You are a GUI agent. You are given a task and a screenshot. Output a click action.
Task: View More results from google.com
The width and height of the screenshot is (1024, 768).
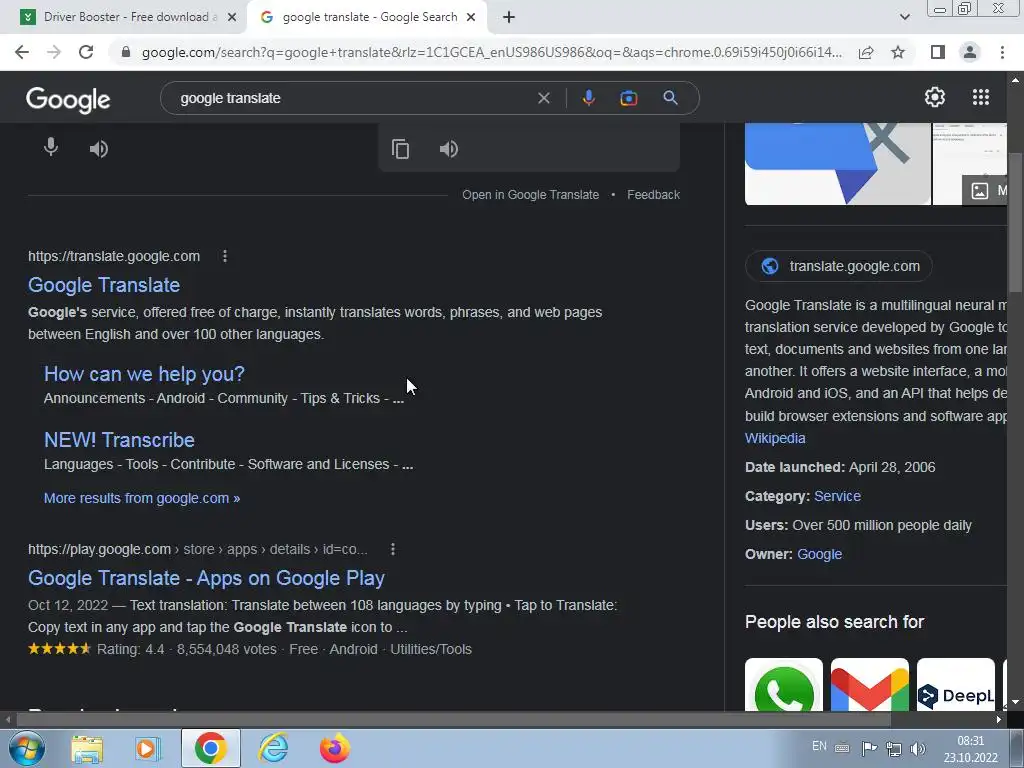pyautogui.click(x=142, y=498)
